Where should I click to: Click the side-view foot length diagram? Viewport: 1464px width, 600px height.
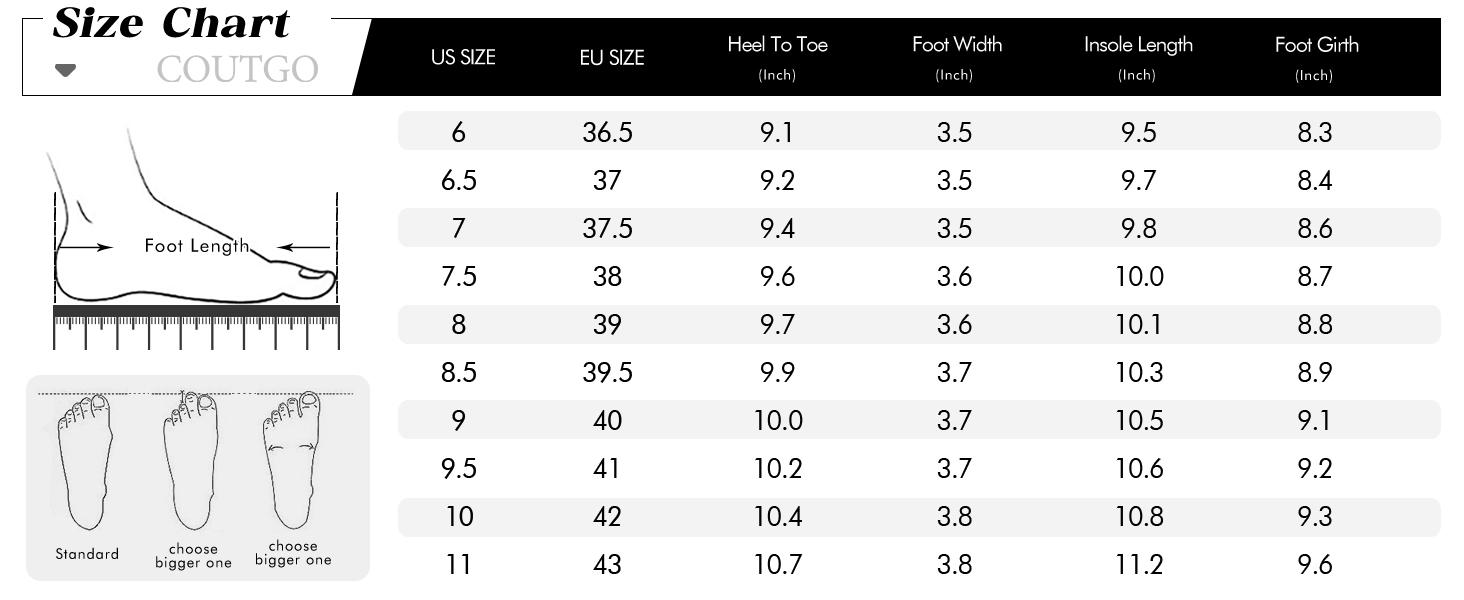[195, 225]
